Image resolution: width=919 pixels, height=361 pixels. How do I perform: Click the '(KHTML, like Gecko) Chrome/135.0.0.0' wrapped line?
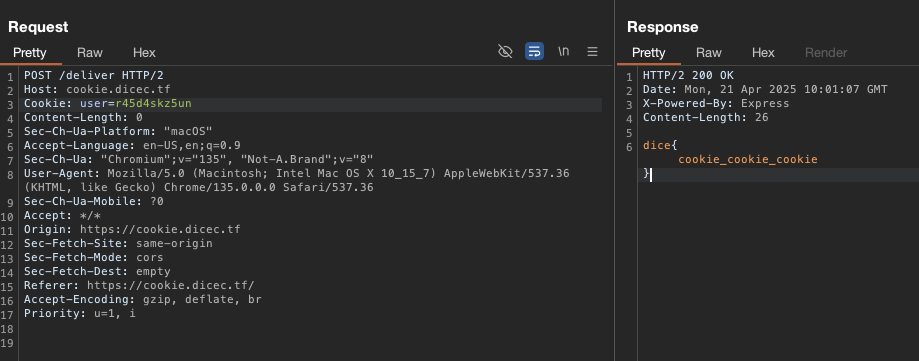tap(199, 188)
